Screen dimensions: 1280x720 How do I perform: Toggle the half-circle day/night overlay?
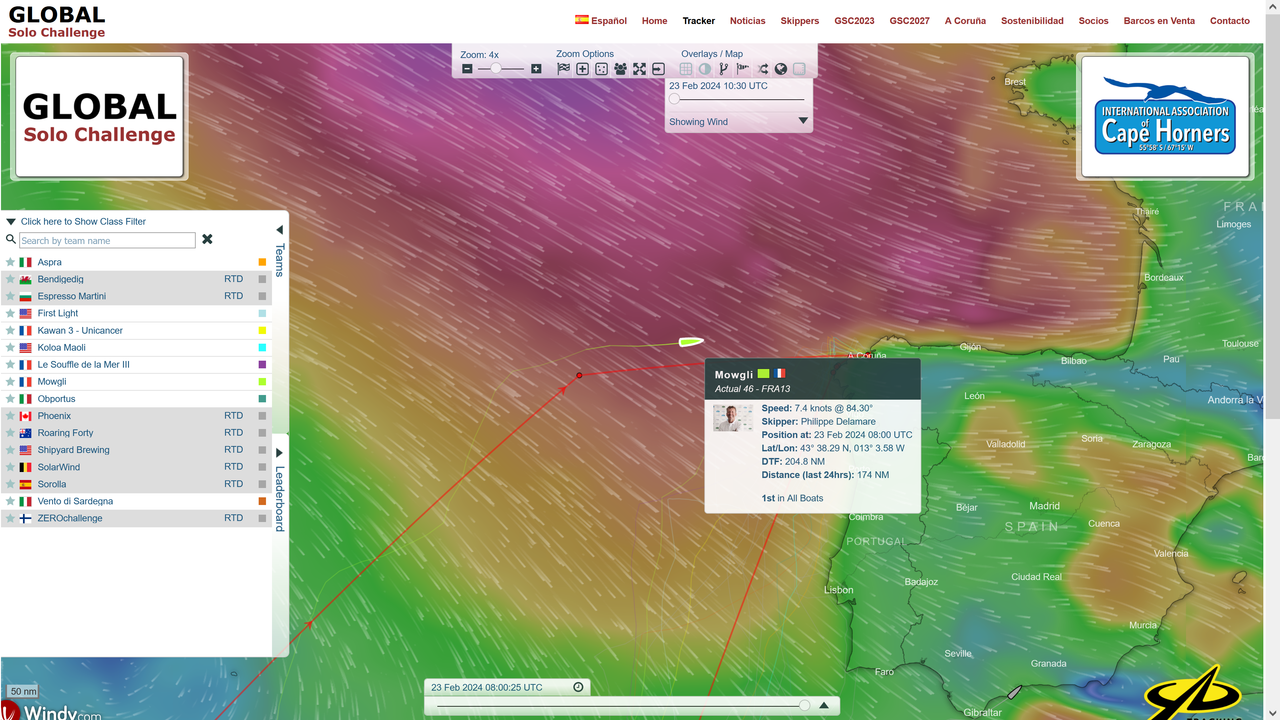point(705,69)
